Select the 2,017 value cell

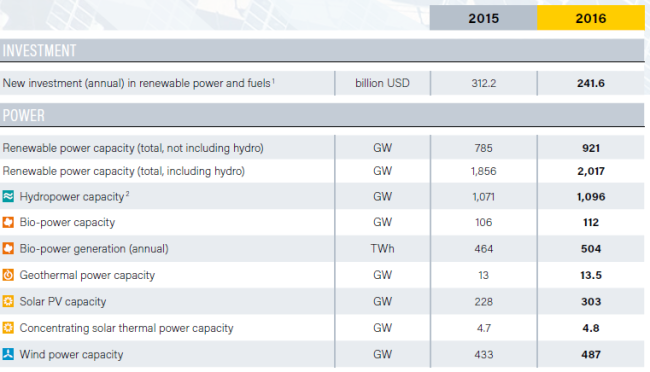pos(591,171)
